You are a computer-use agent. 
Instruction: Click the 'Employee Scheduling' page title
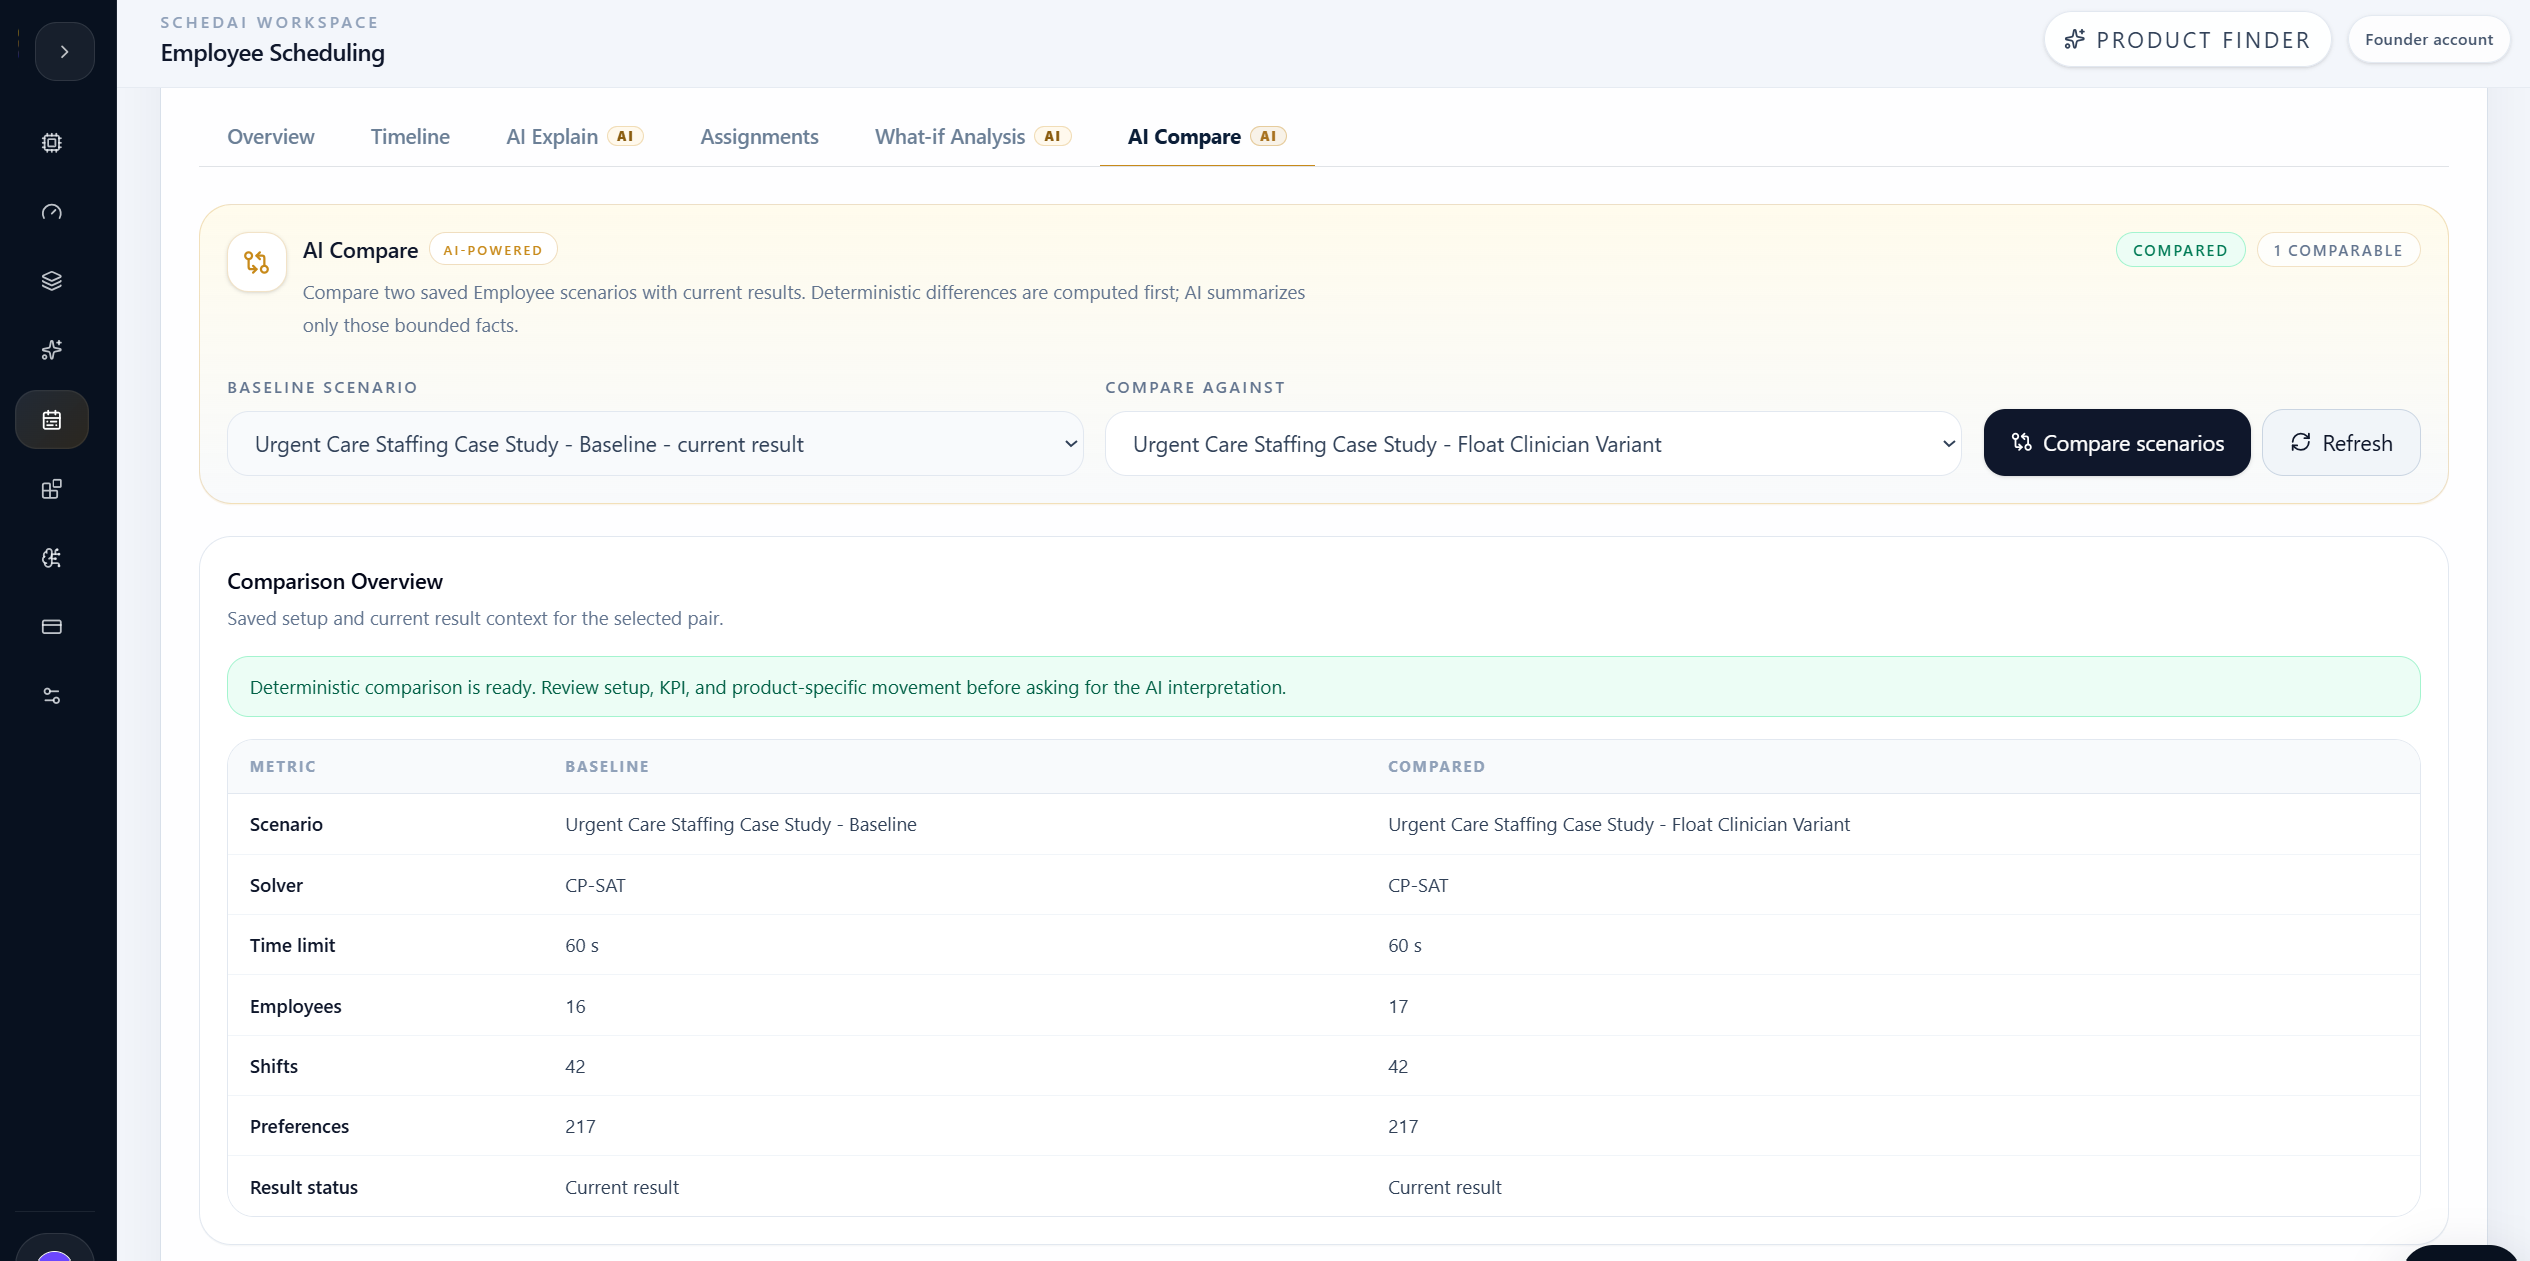click(272, 53)
